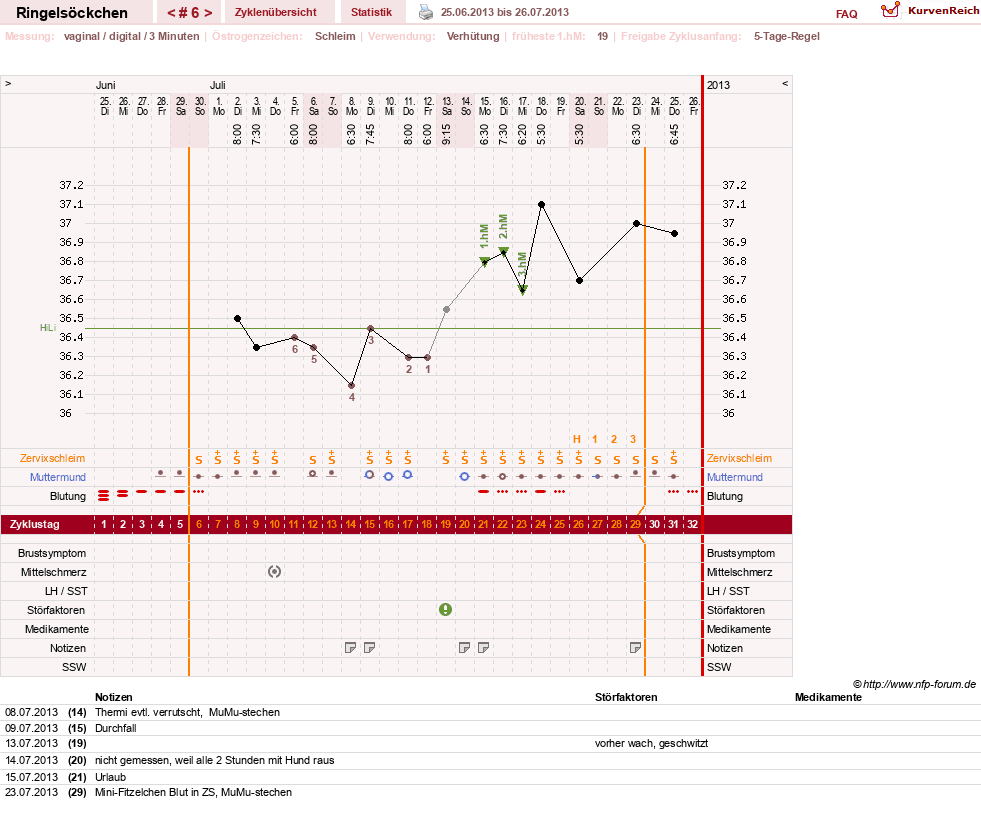Click the '5-Tage-Regel' setting value

[786, 36]
